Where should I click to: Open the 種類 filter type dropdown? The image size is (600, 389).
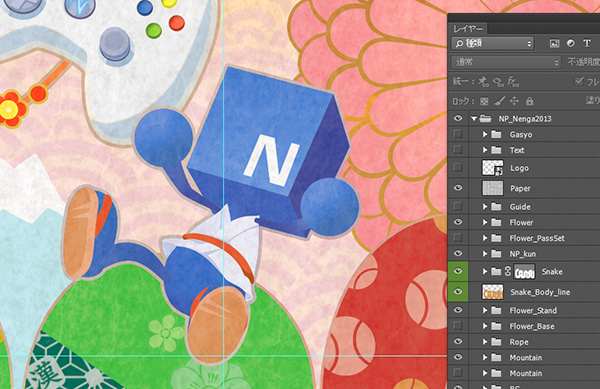(493, 43)
